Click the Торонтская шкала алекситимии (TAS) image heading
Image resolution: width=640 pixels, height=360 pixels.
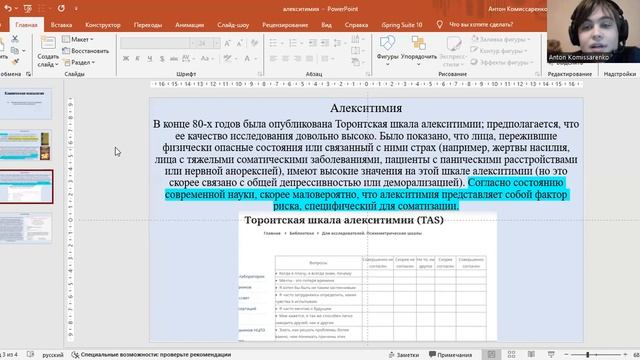344,220
